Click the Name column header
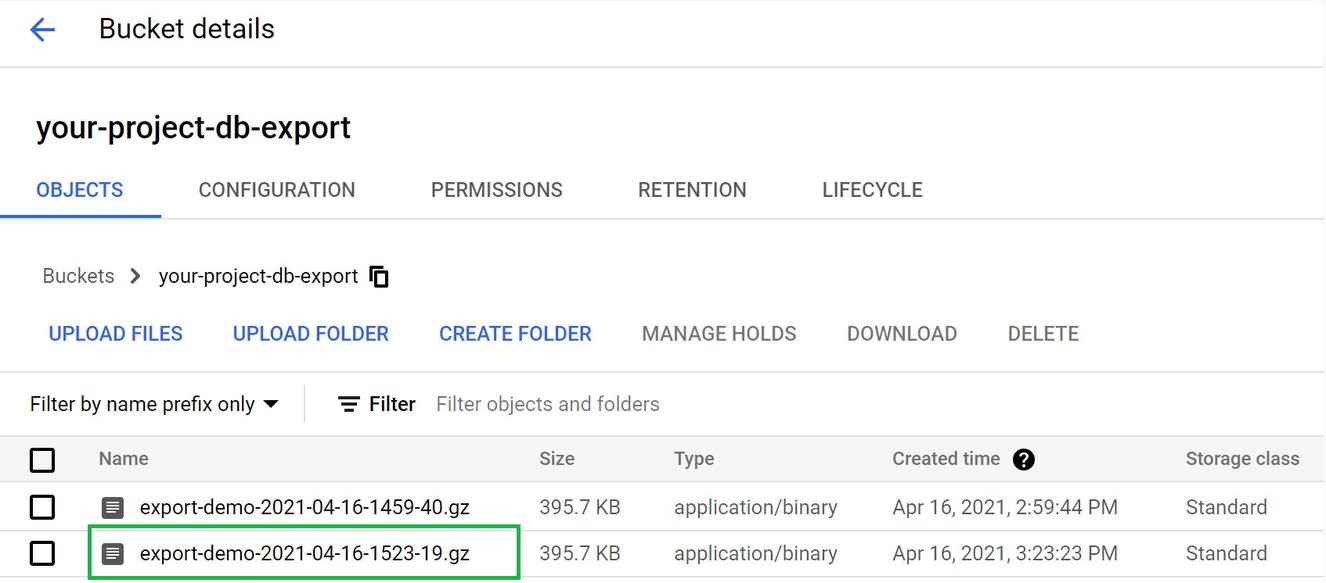1326x583 pixels. click(124, 459)
